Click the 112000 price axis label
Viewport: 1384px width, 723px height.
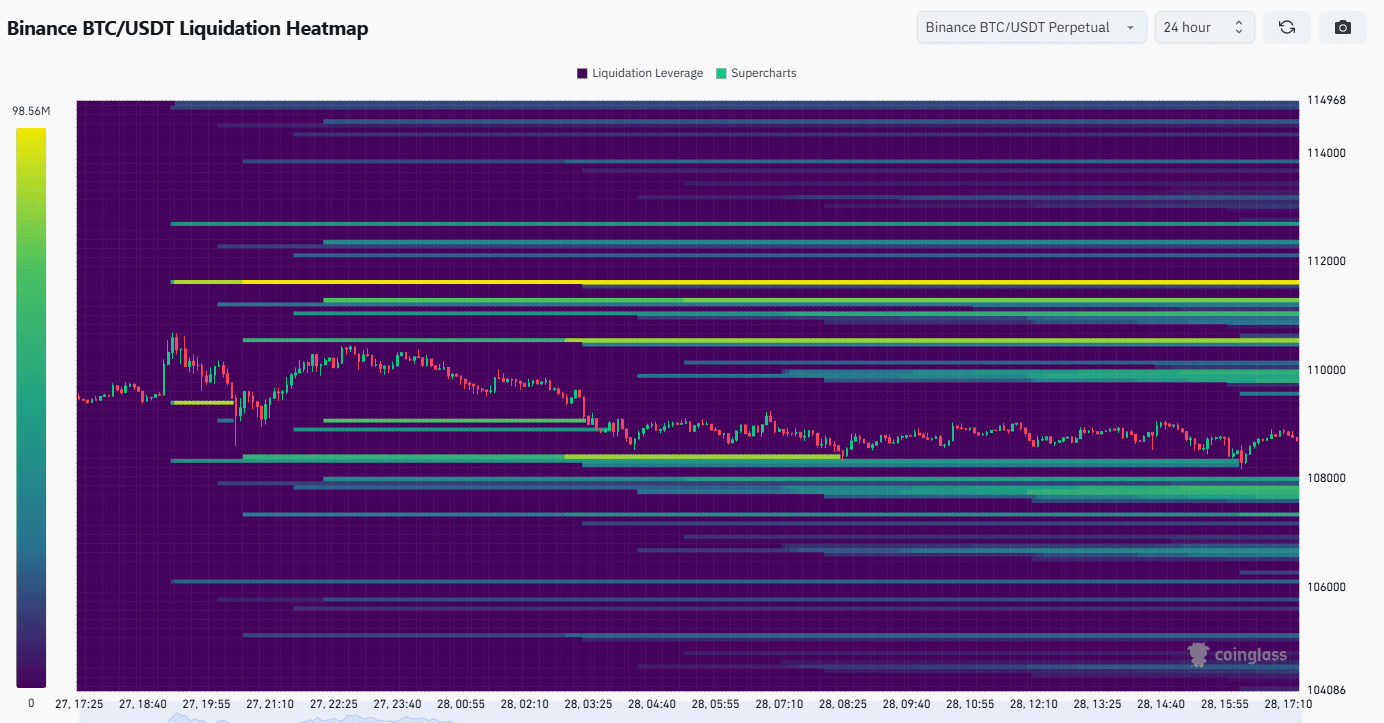[1325, 261]
